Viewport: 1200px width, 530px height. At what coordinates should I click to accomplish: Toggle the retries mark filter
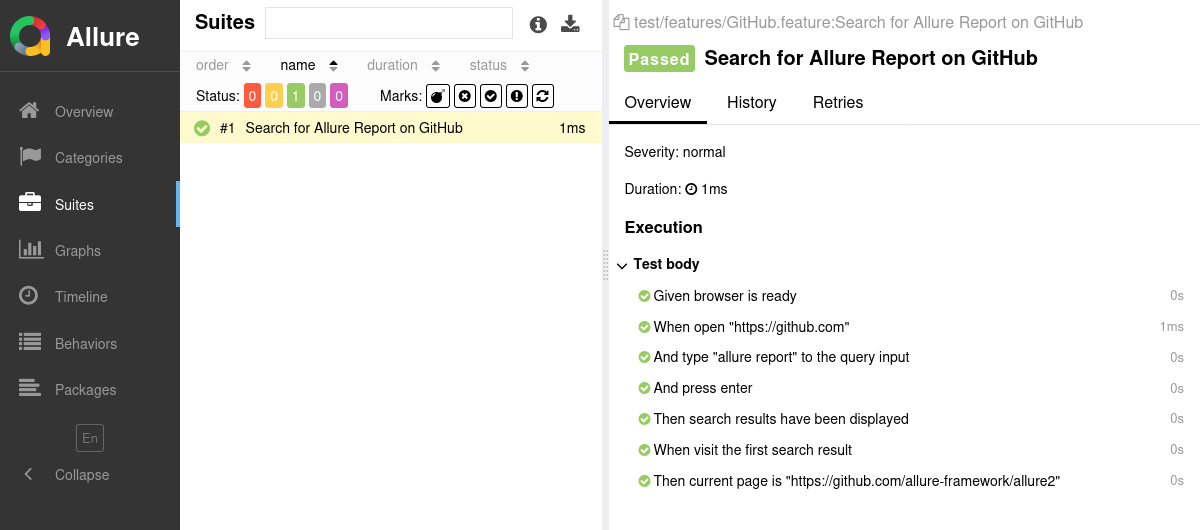click(543, 96)
